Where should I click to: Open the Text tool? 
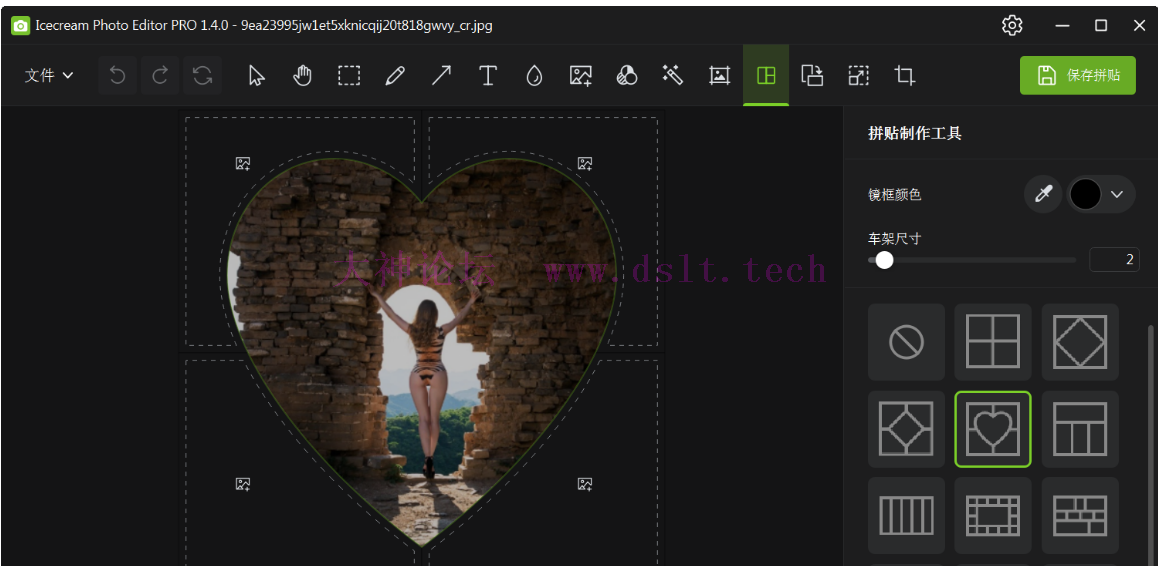(x=487, y=75)
